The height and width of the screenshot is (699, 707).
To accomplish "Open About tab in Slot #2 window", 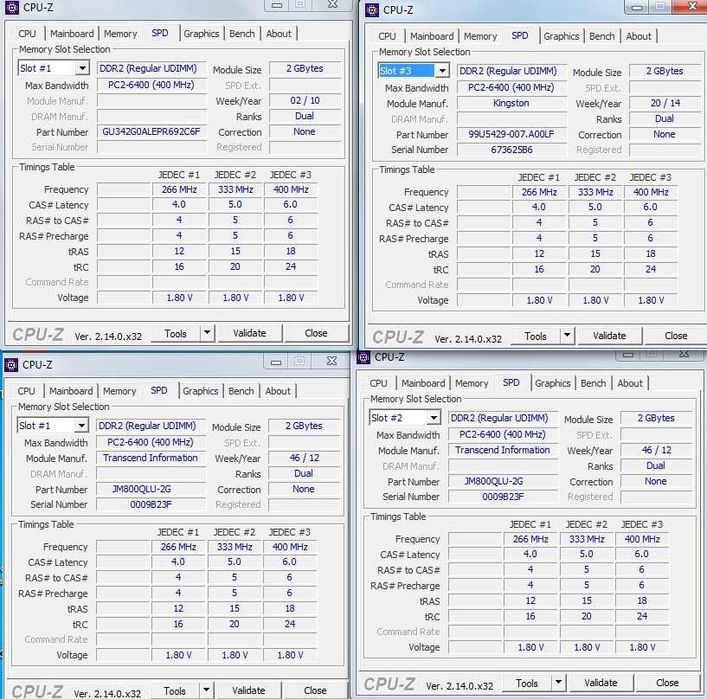I will [630, 384].
